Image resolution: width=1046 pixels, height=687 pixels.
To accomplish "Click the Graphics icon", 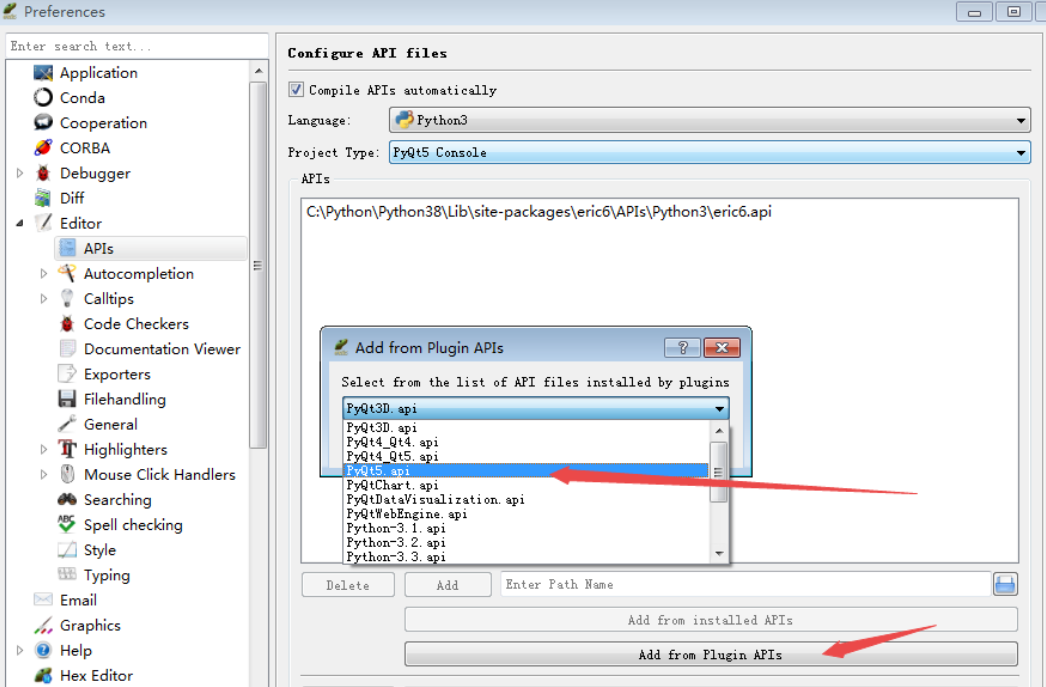I will [x=43, y=625].
